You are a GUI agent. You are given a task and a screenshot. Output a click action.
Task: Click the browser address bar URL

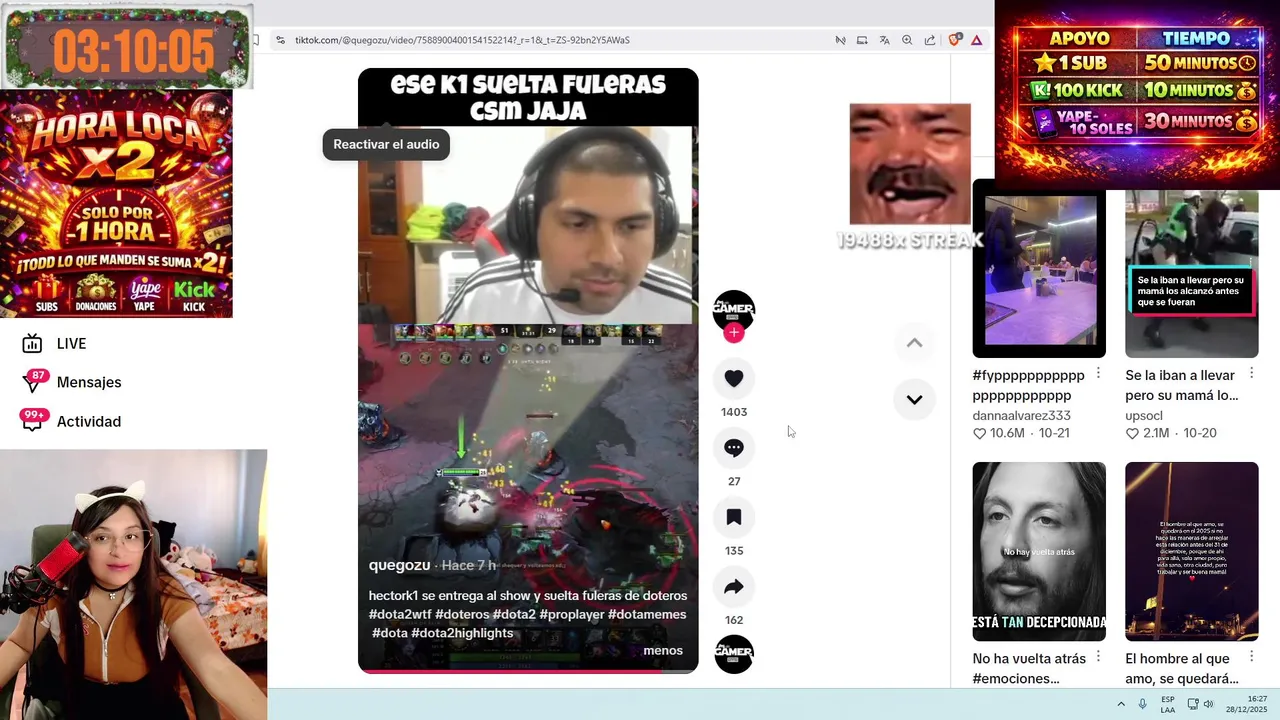462,40
